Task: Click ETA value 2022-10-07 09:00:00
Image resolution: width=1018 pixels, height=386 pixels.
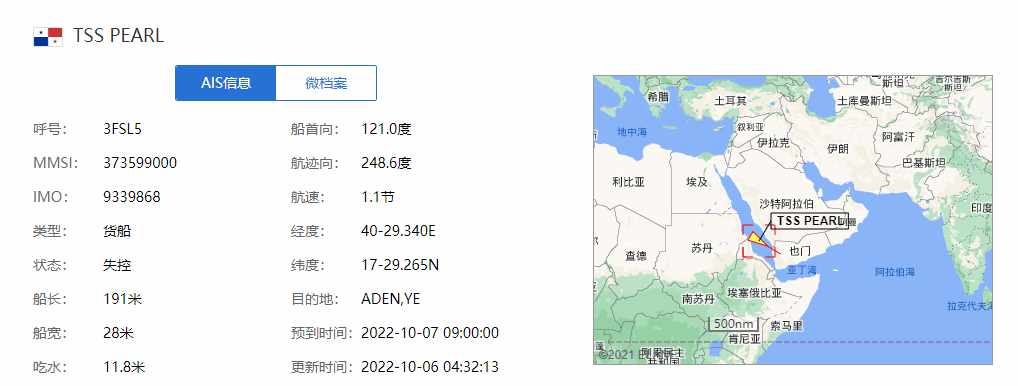Action: click(x=430, y=333)
